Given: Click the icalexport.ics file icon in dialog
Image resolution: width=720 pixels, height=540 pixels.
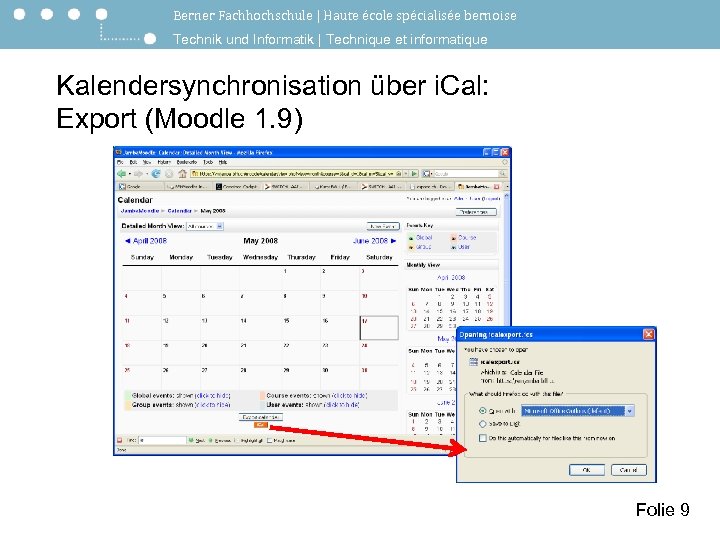Looking at the screenshot, I should click(473, 362).
